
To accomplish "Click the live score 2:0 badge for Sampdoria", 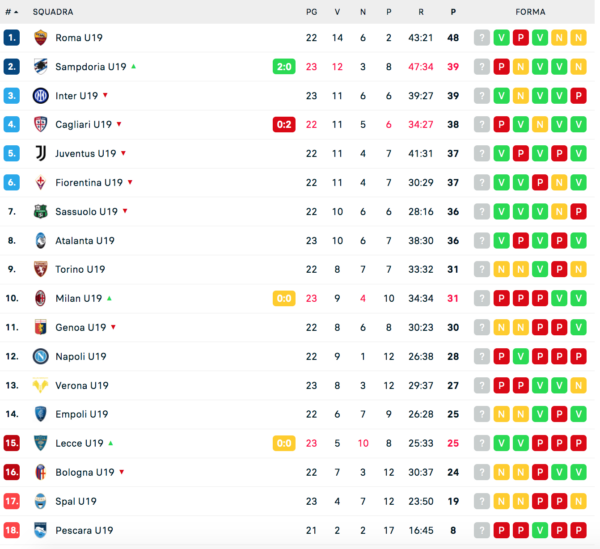I will click(x=284, y=67).
